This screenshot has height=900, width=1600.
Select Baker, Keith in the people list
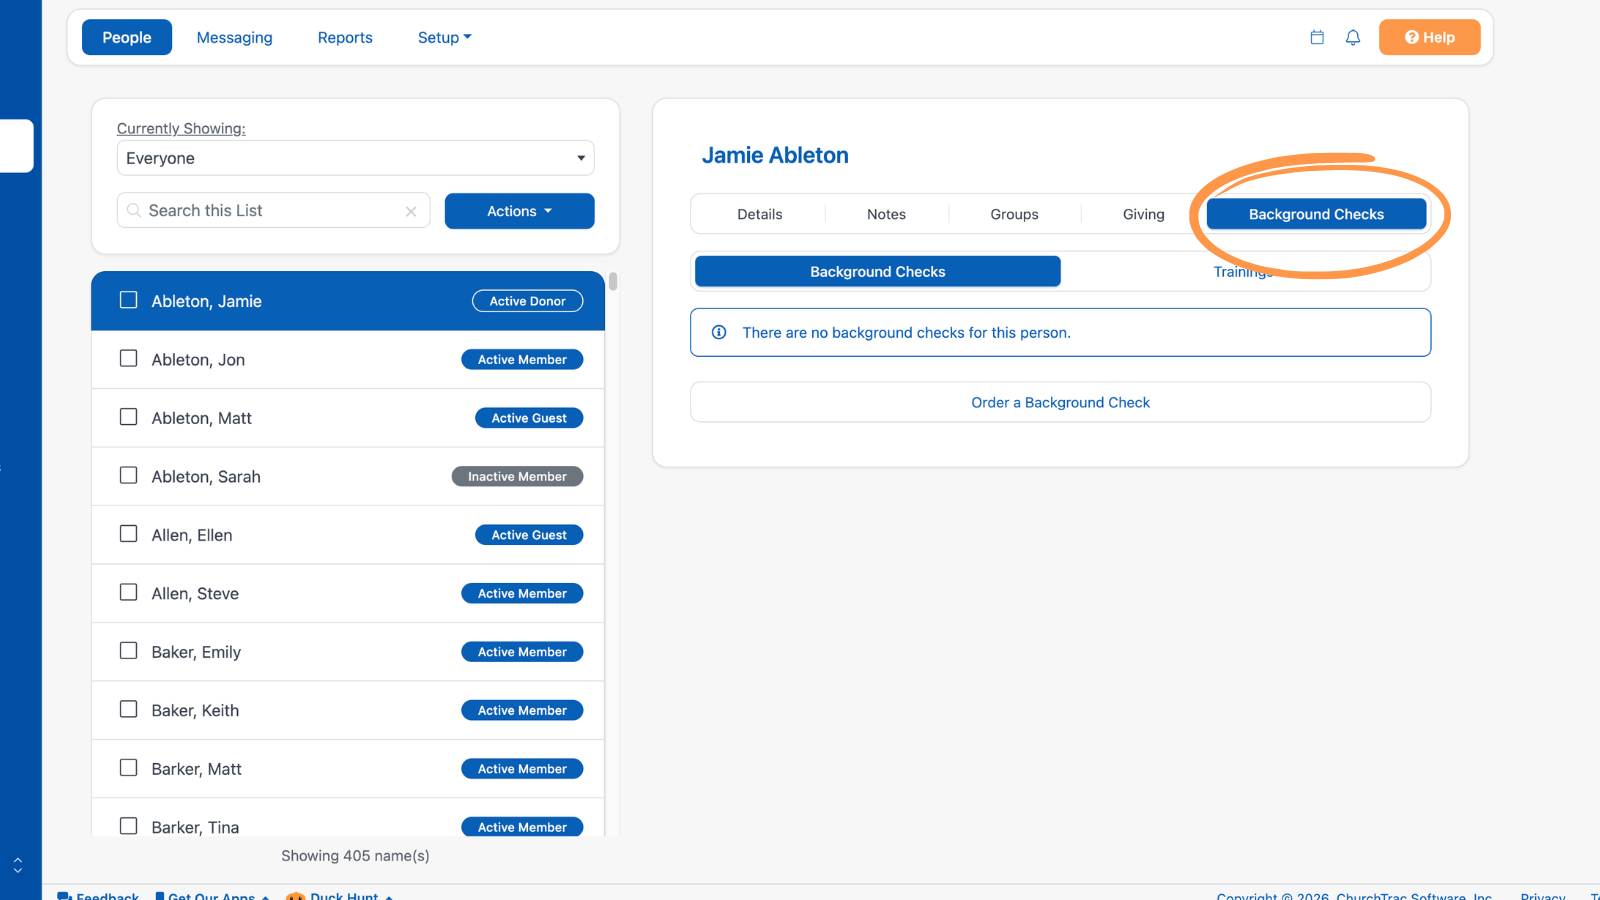pos(348,710)
